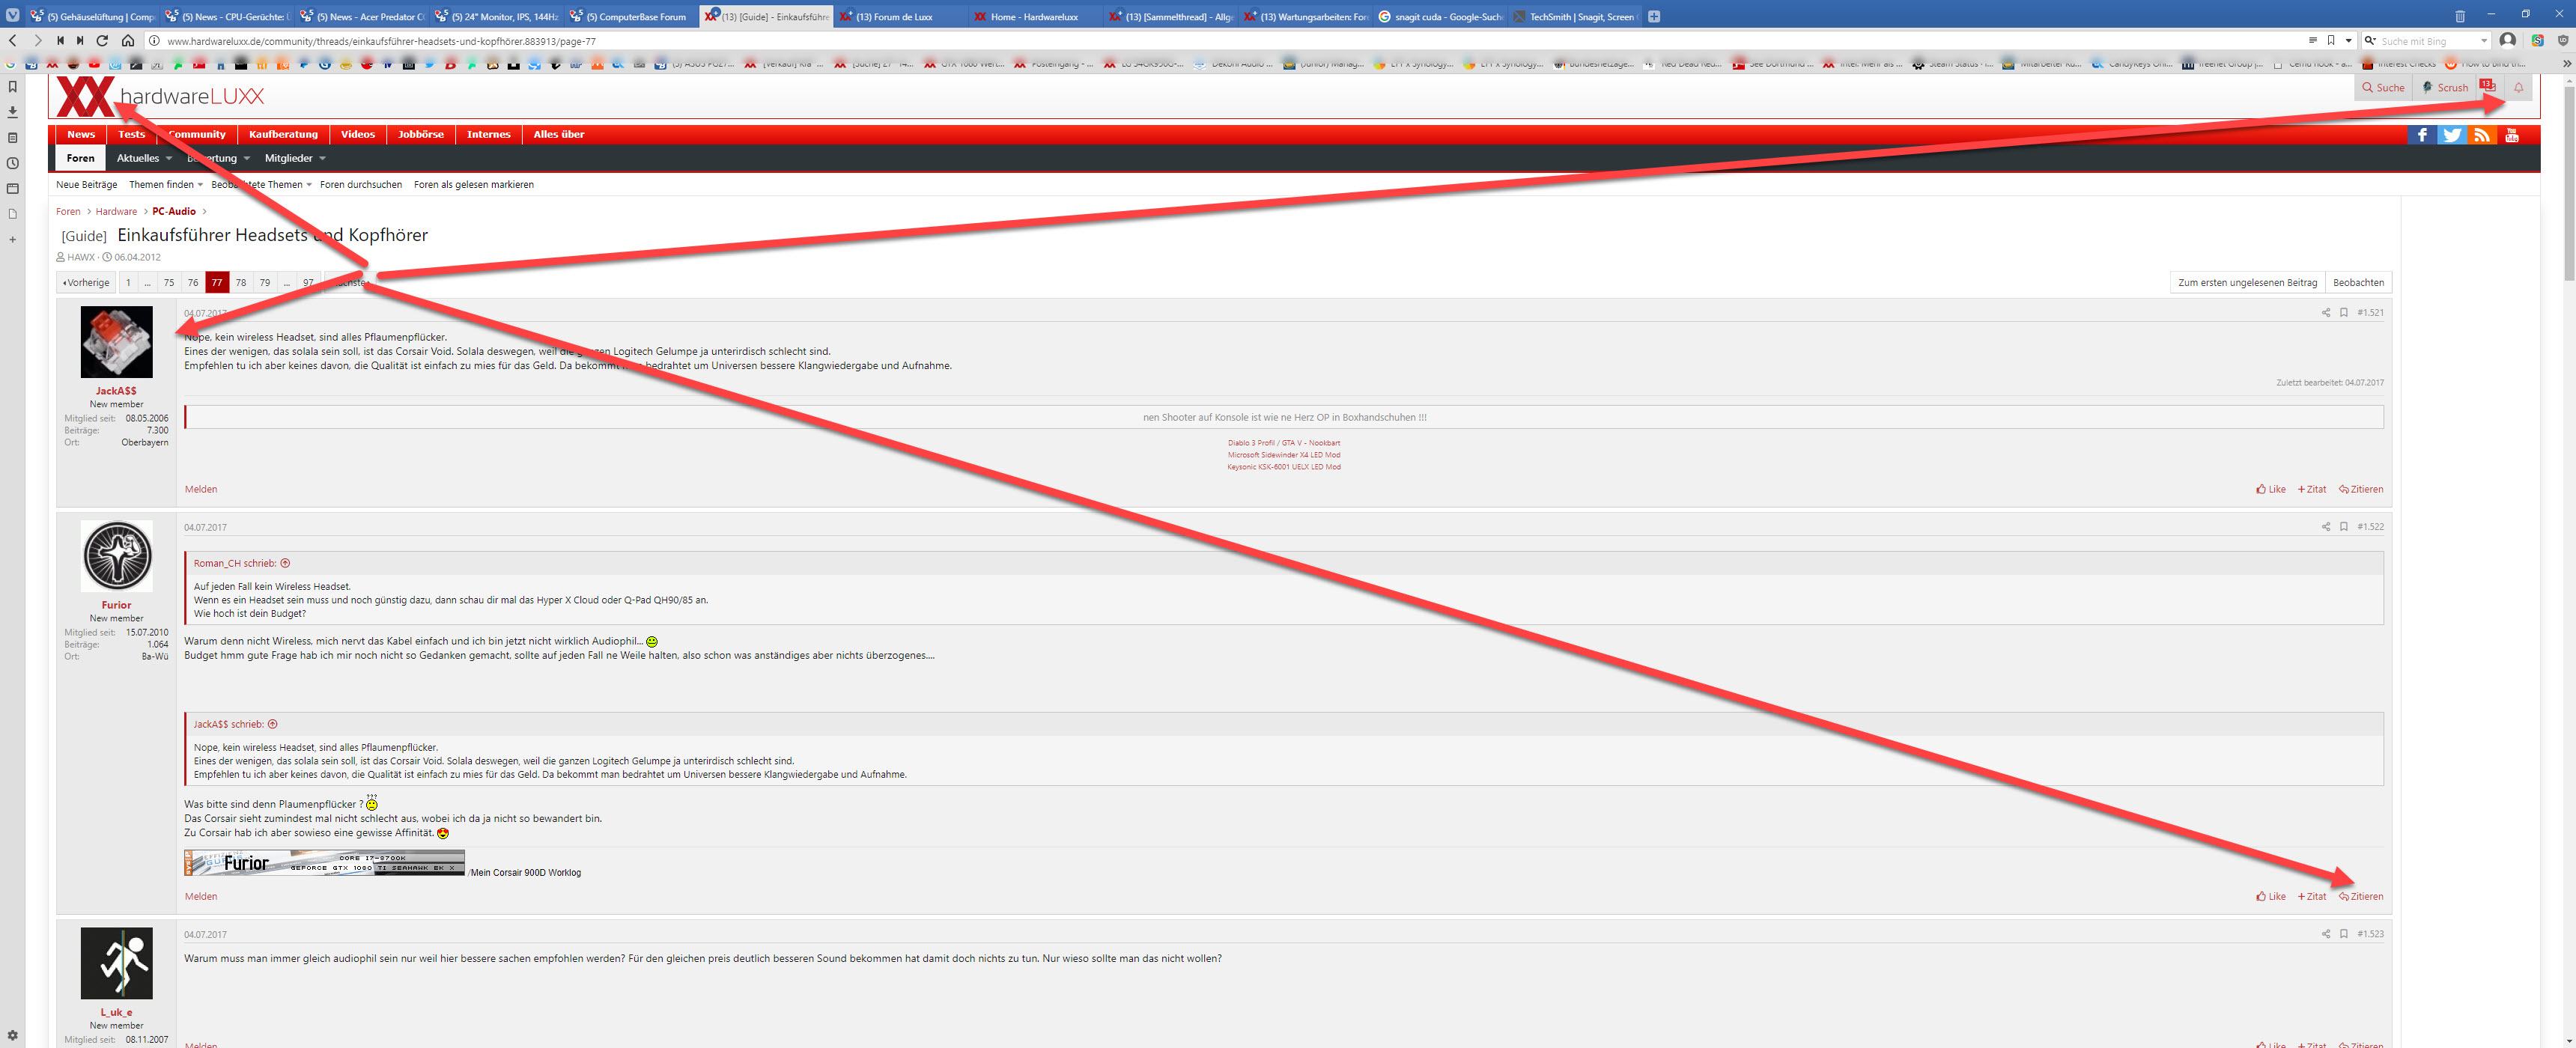Open the Hardwareluxx YouTube channel
2576x1048 pixels.
click(2512, 135)
